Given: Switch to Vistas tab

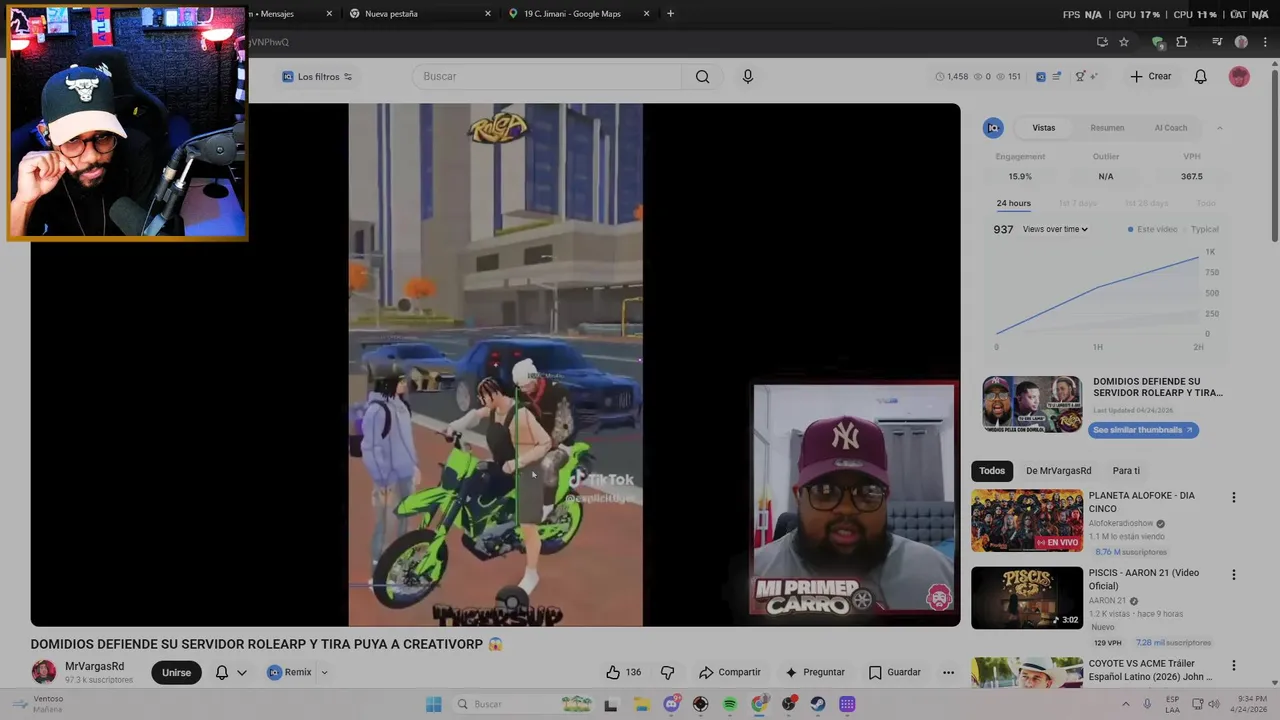Looking at the screenshot, I should (1043, 128).
